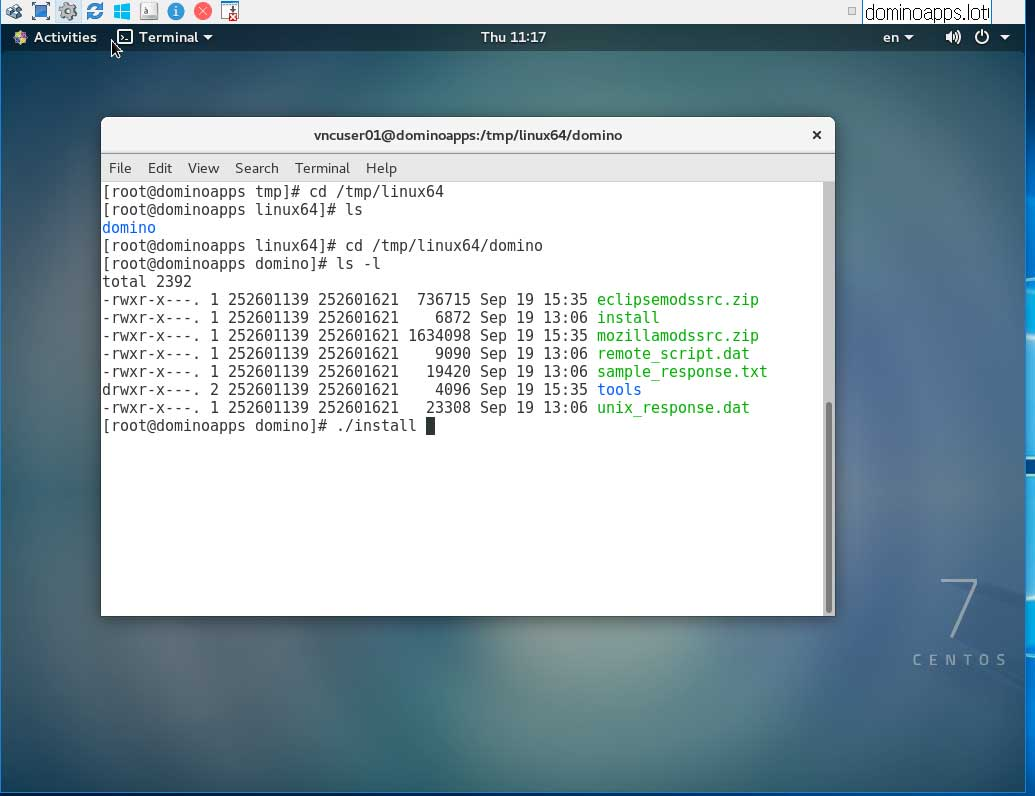Click the blue 'tools' directory name
Viewport: 1035px width, 796px height.
pyautogui.click(x=619, y=389)
